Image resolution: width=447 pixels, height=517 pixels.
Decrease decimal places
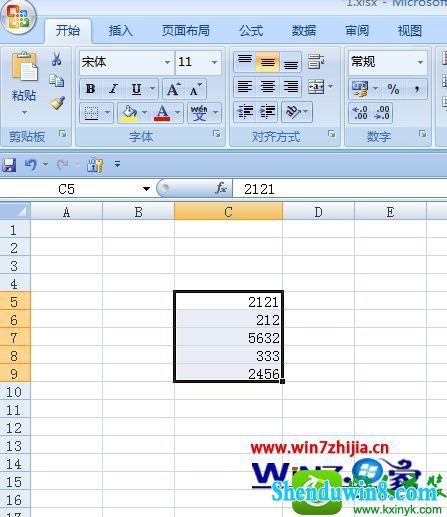[x=382, y=113]
